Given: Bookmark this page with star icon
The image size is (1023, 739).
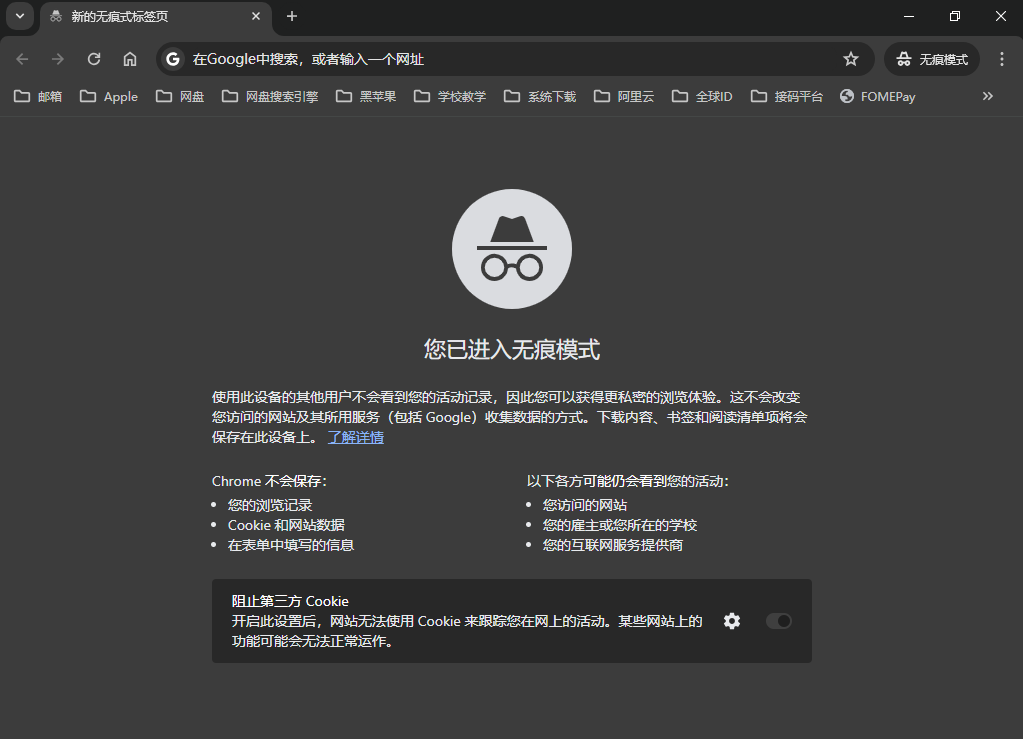Looking at the screenshot, I should coord(851,59).
